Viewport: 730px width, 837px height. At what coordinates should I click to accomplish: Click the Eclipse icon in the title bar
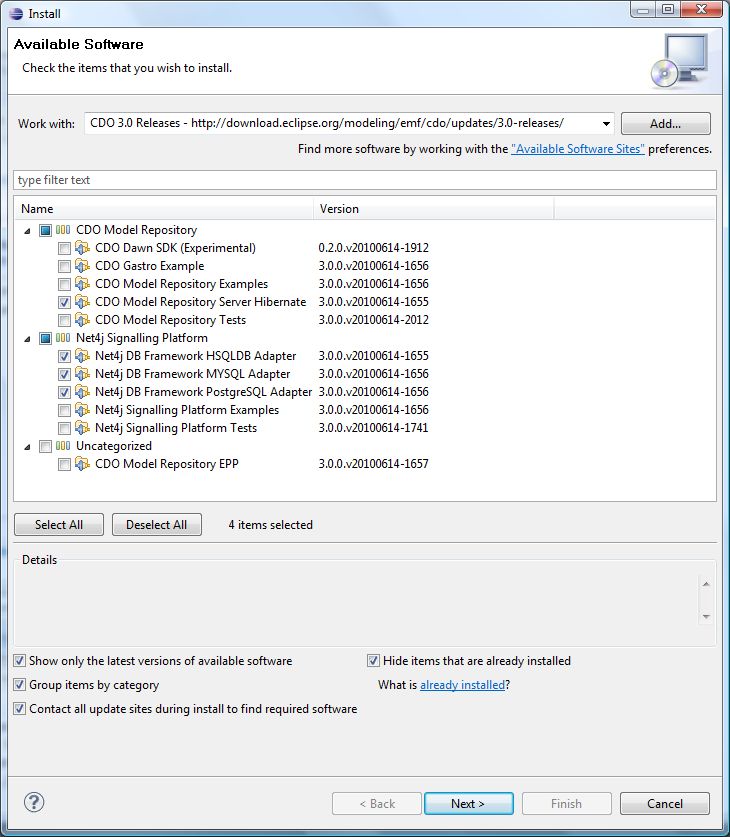16,14
